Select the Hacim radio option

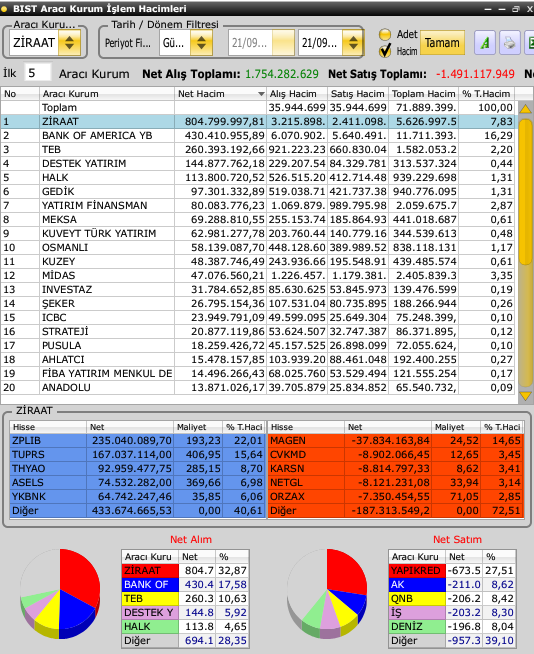(x=385, y=51)
